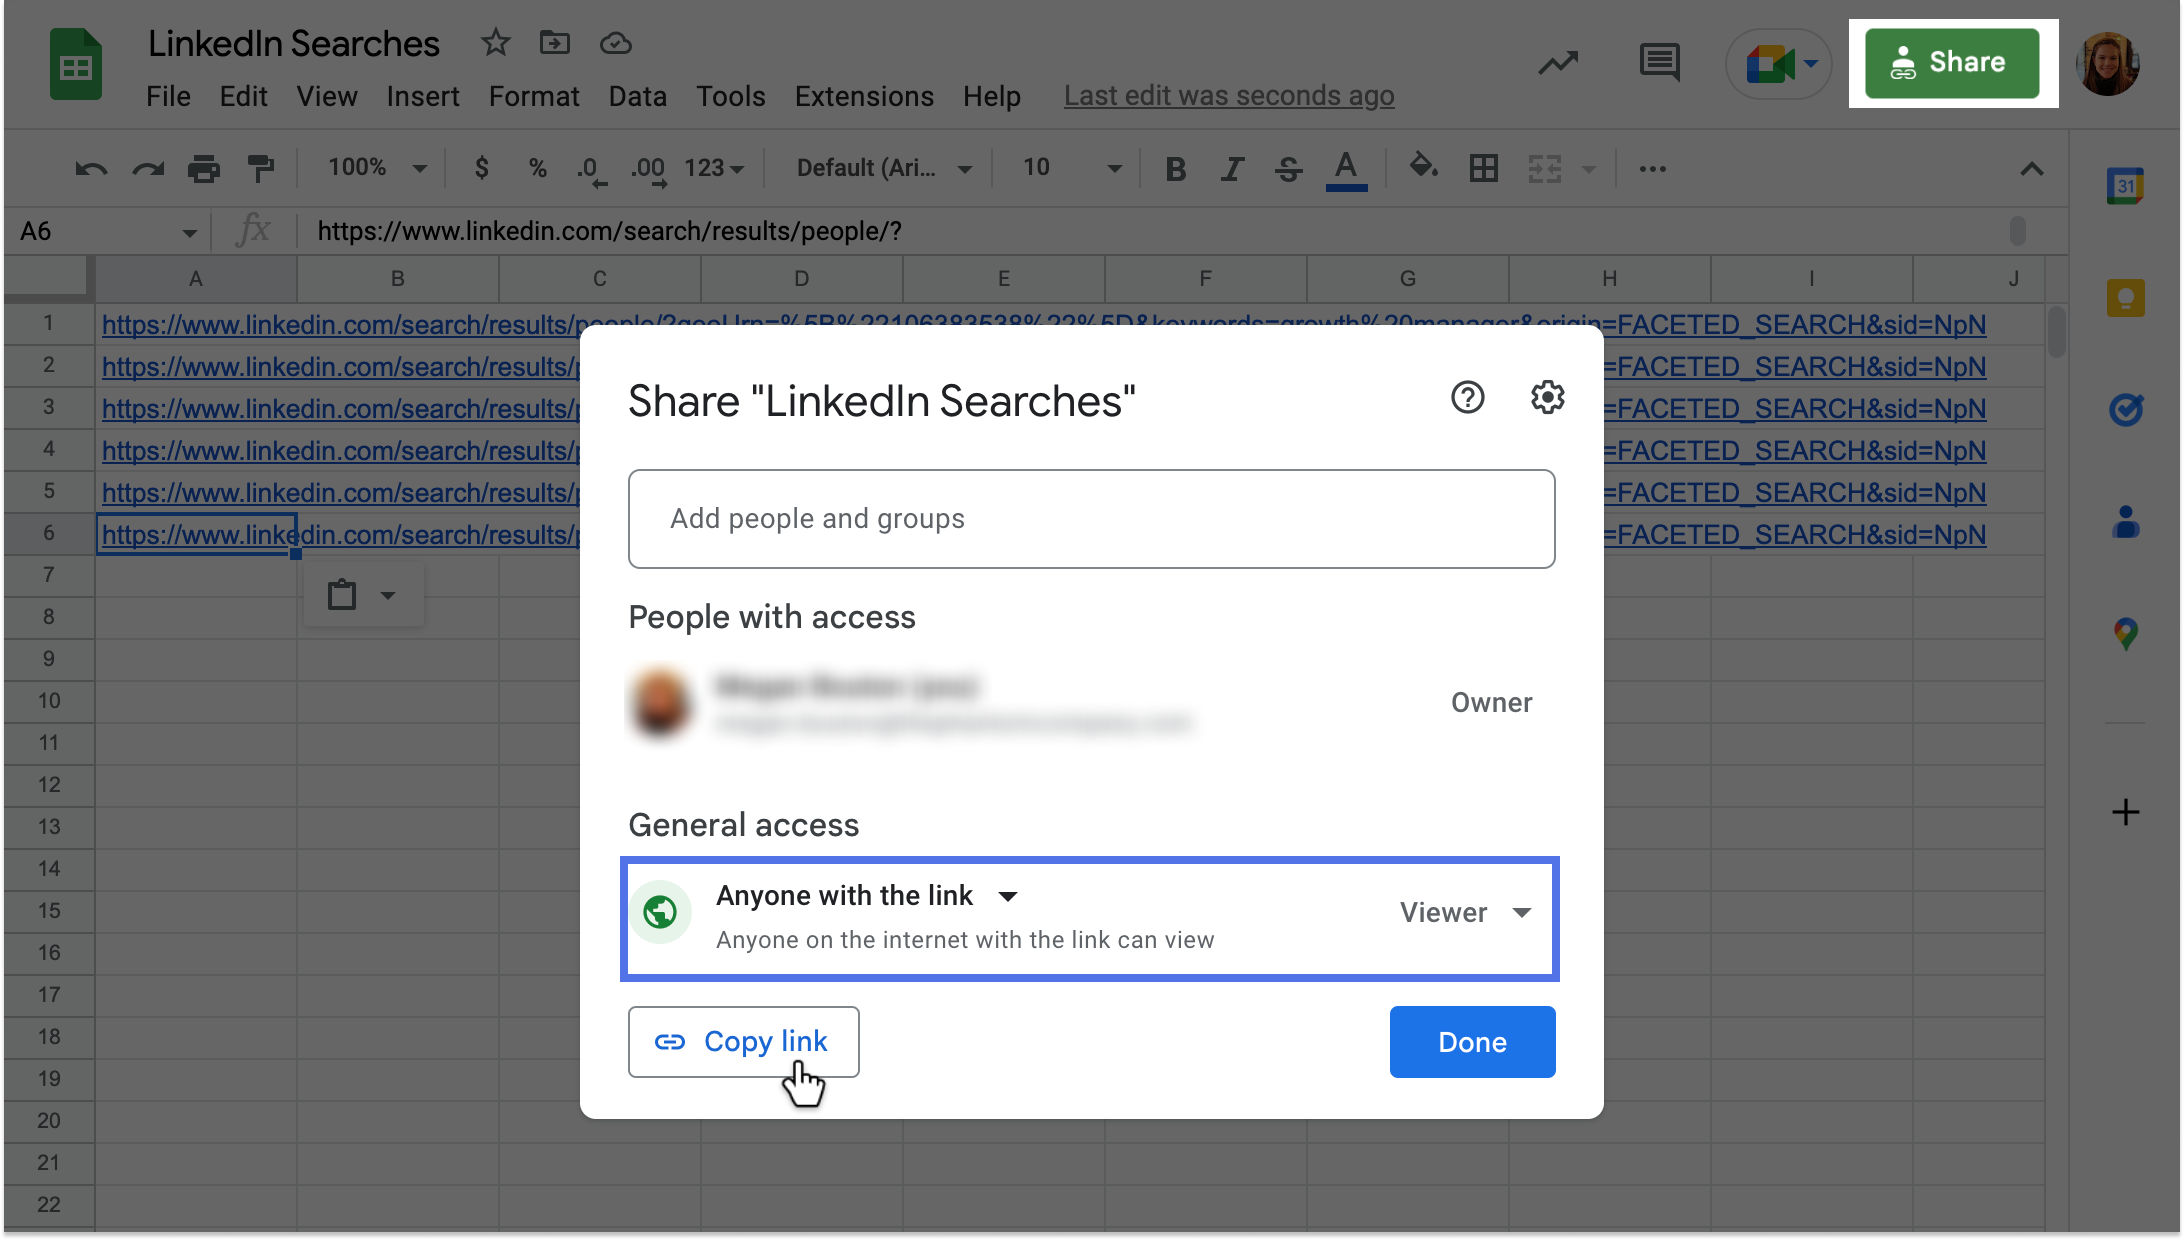Select row 10 header
Screen dimensions: 2184x1240
49,701
